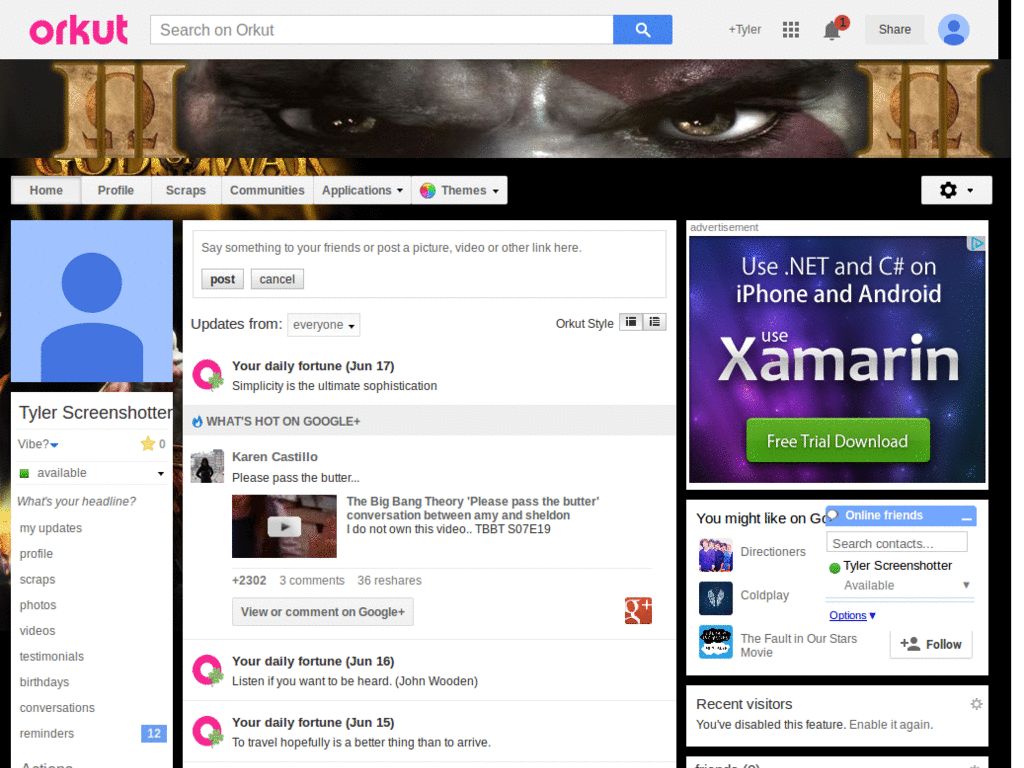This screenshot has height=768, width=1024.
Task: Click the post button
Action: pyautogui.click(x=222, y=279)
